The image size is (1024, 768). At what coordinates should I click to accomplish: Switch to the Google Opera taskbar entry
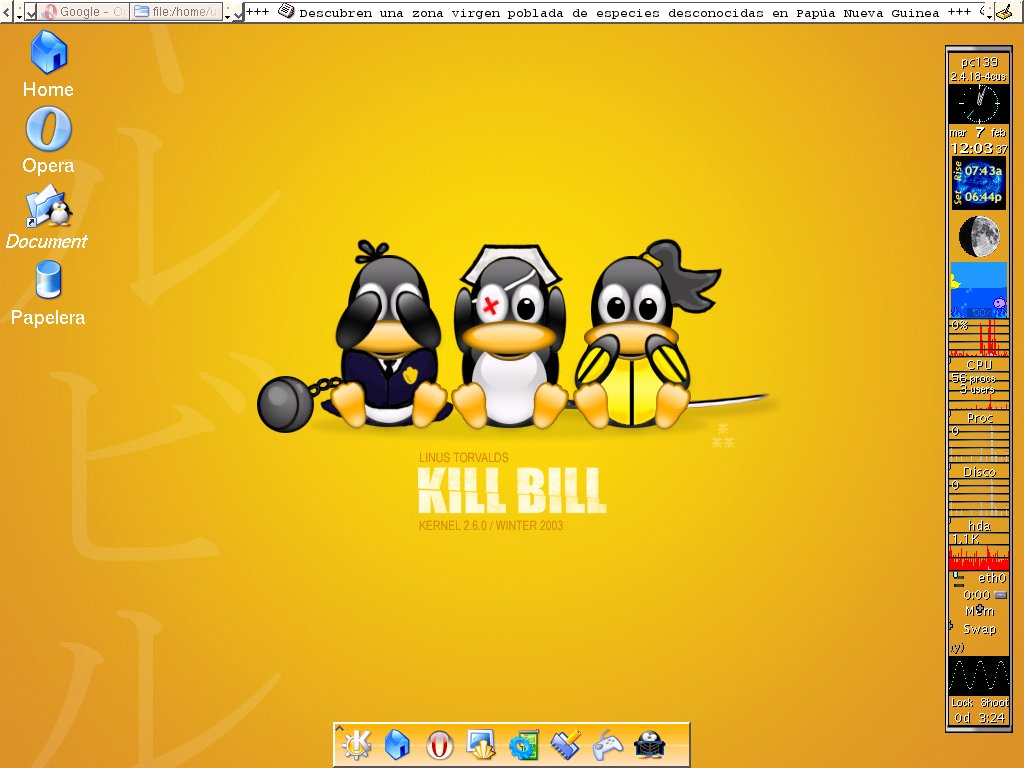pyautogui.click(x=84, y=12)
